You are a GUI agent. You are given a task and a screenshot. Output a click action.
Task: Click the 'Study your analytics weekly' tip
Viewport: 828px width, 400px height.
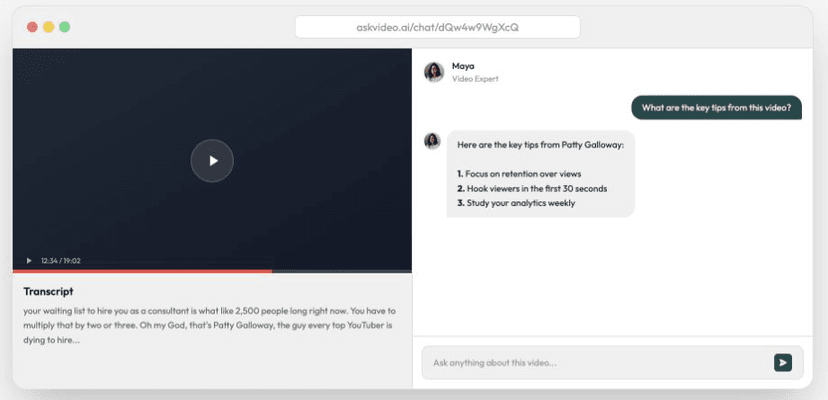click(x=516, y=203)
